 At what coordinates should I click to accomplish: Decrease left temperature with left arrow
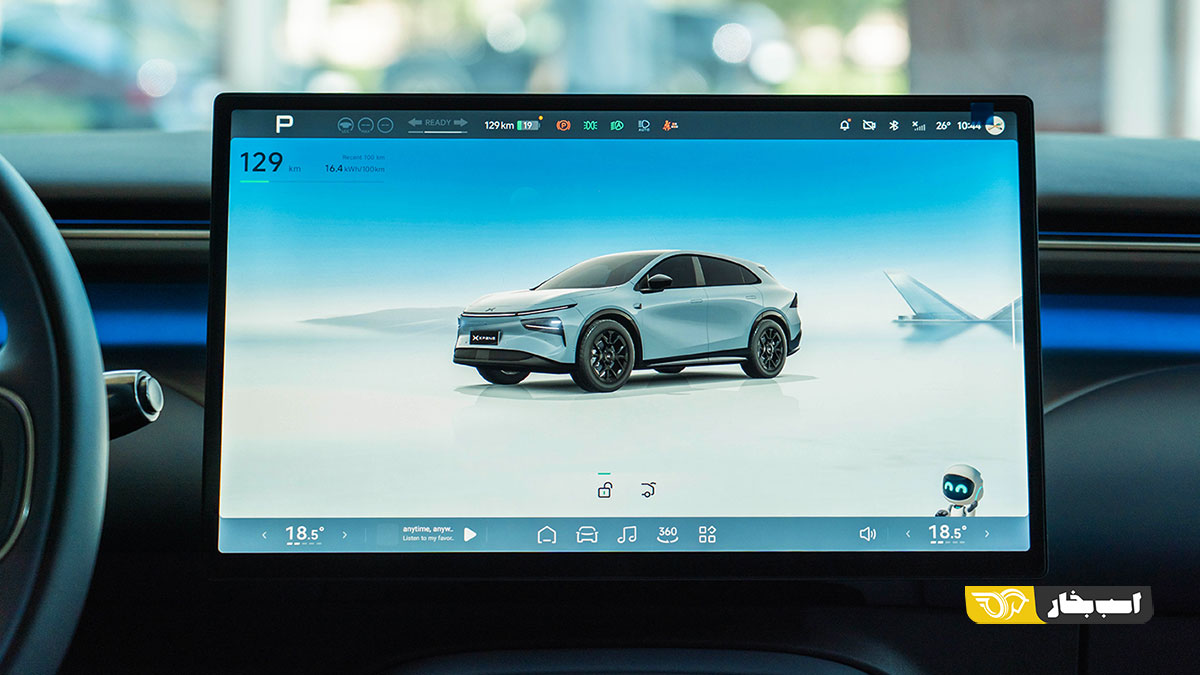(x=265, y=535)
